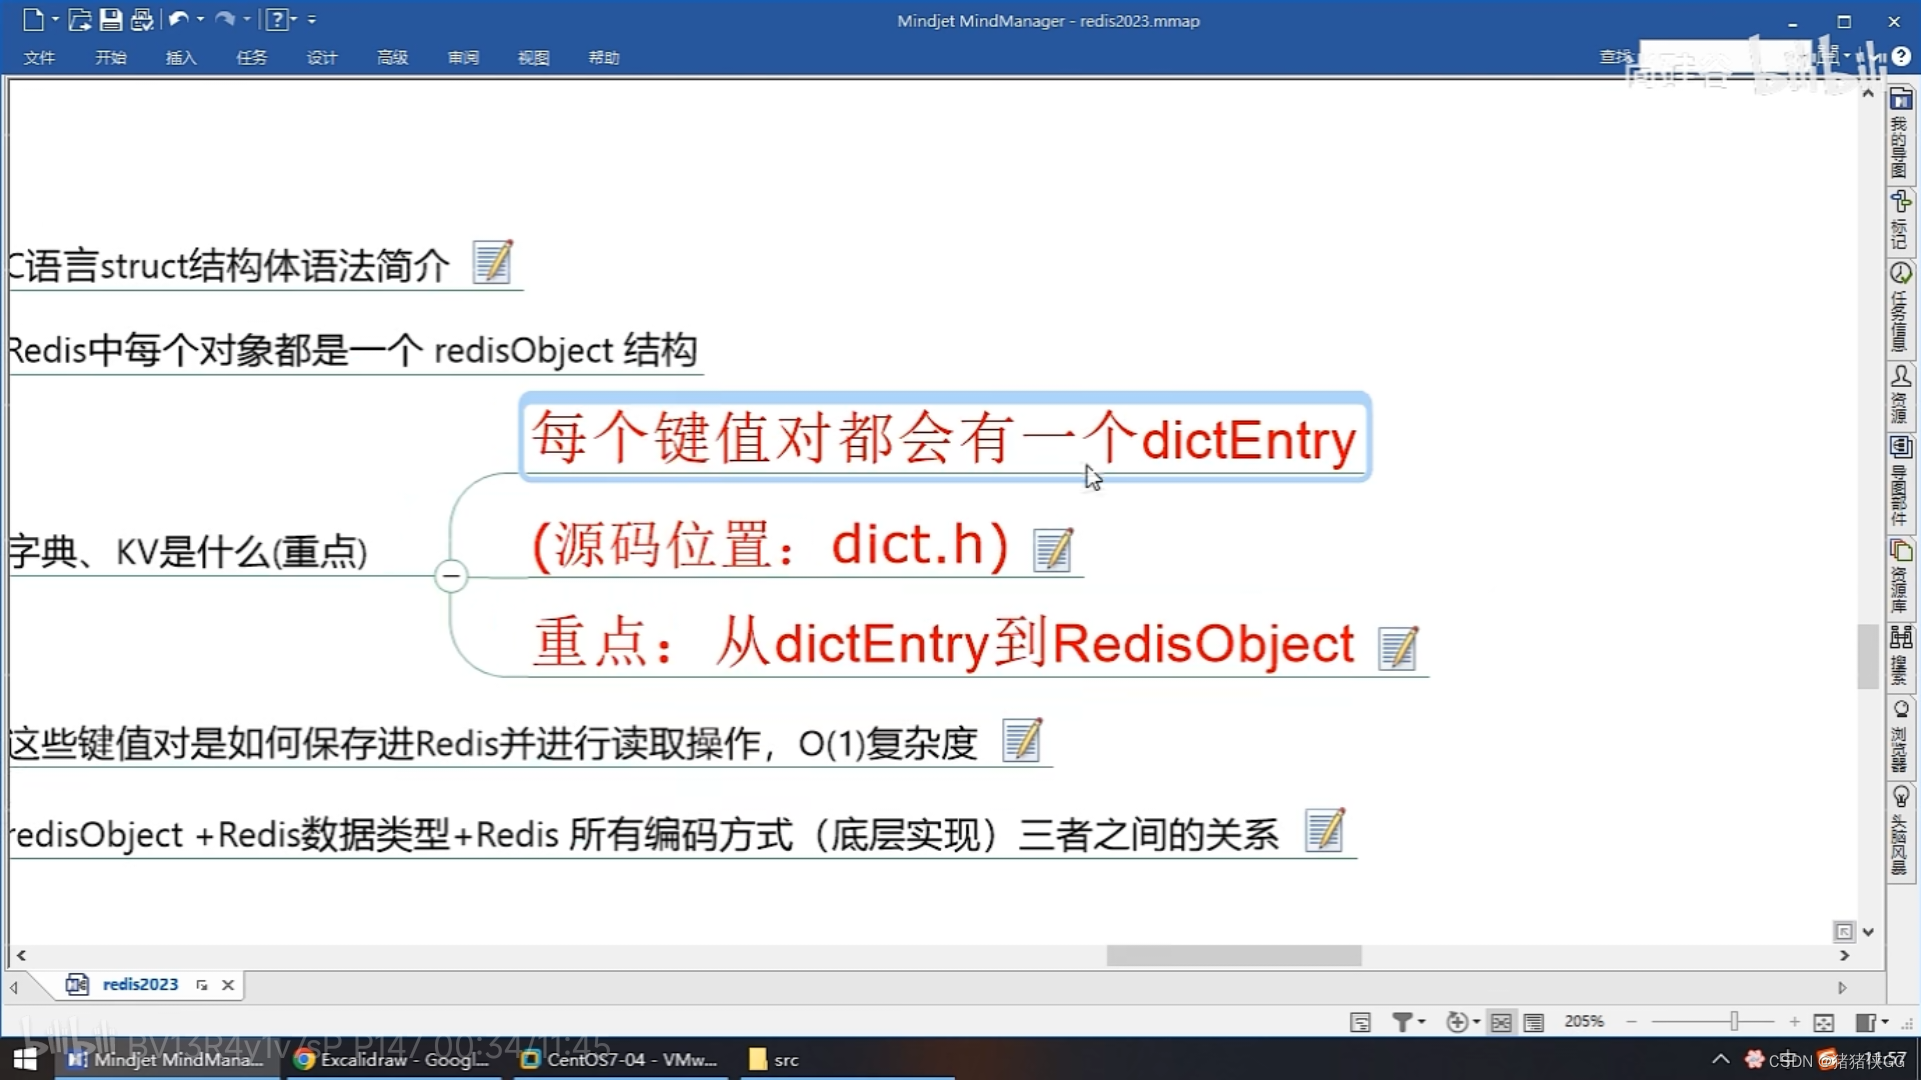Open the 插入 ribbon tab
The width and height of the screenshot is (1921, 1080).
coord(180,58)
